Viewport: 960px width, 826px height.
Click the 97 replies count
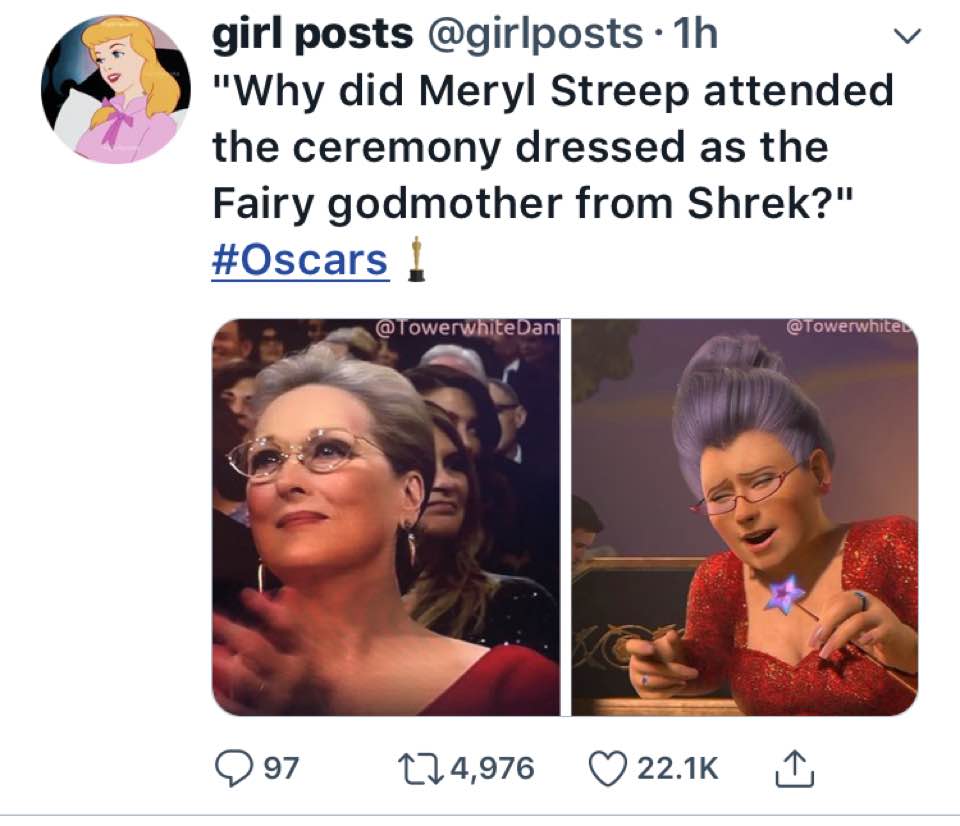(x=281, y=768)
